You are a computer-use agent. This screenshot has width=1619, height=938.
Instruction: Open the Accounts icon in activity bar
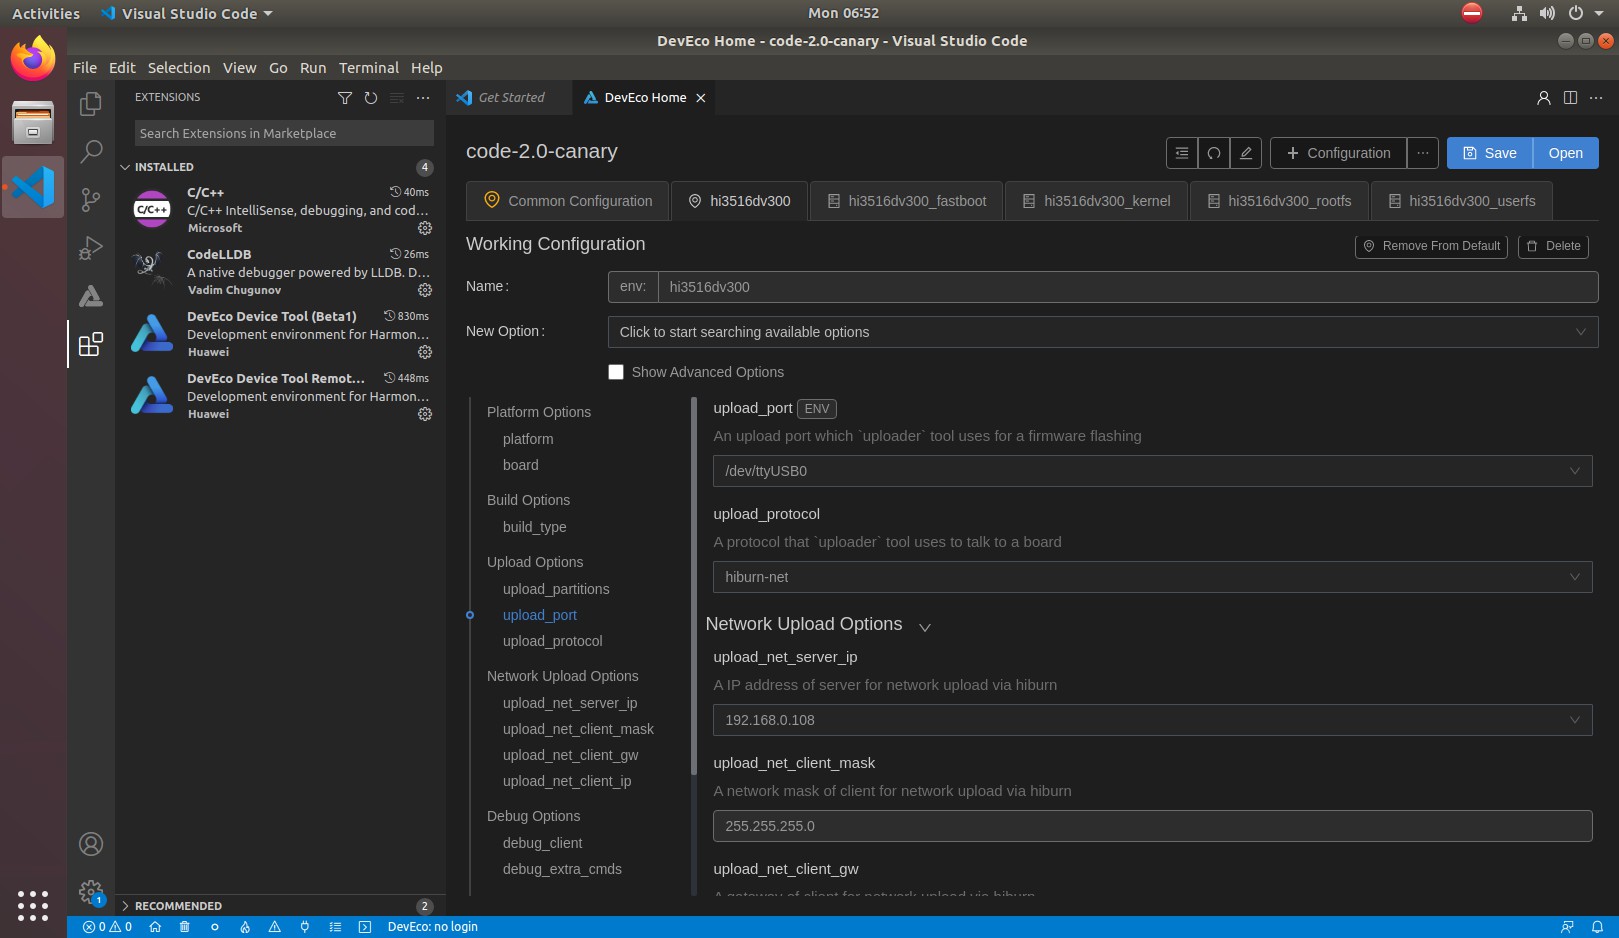pos(91,844)
